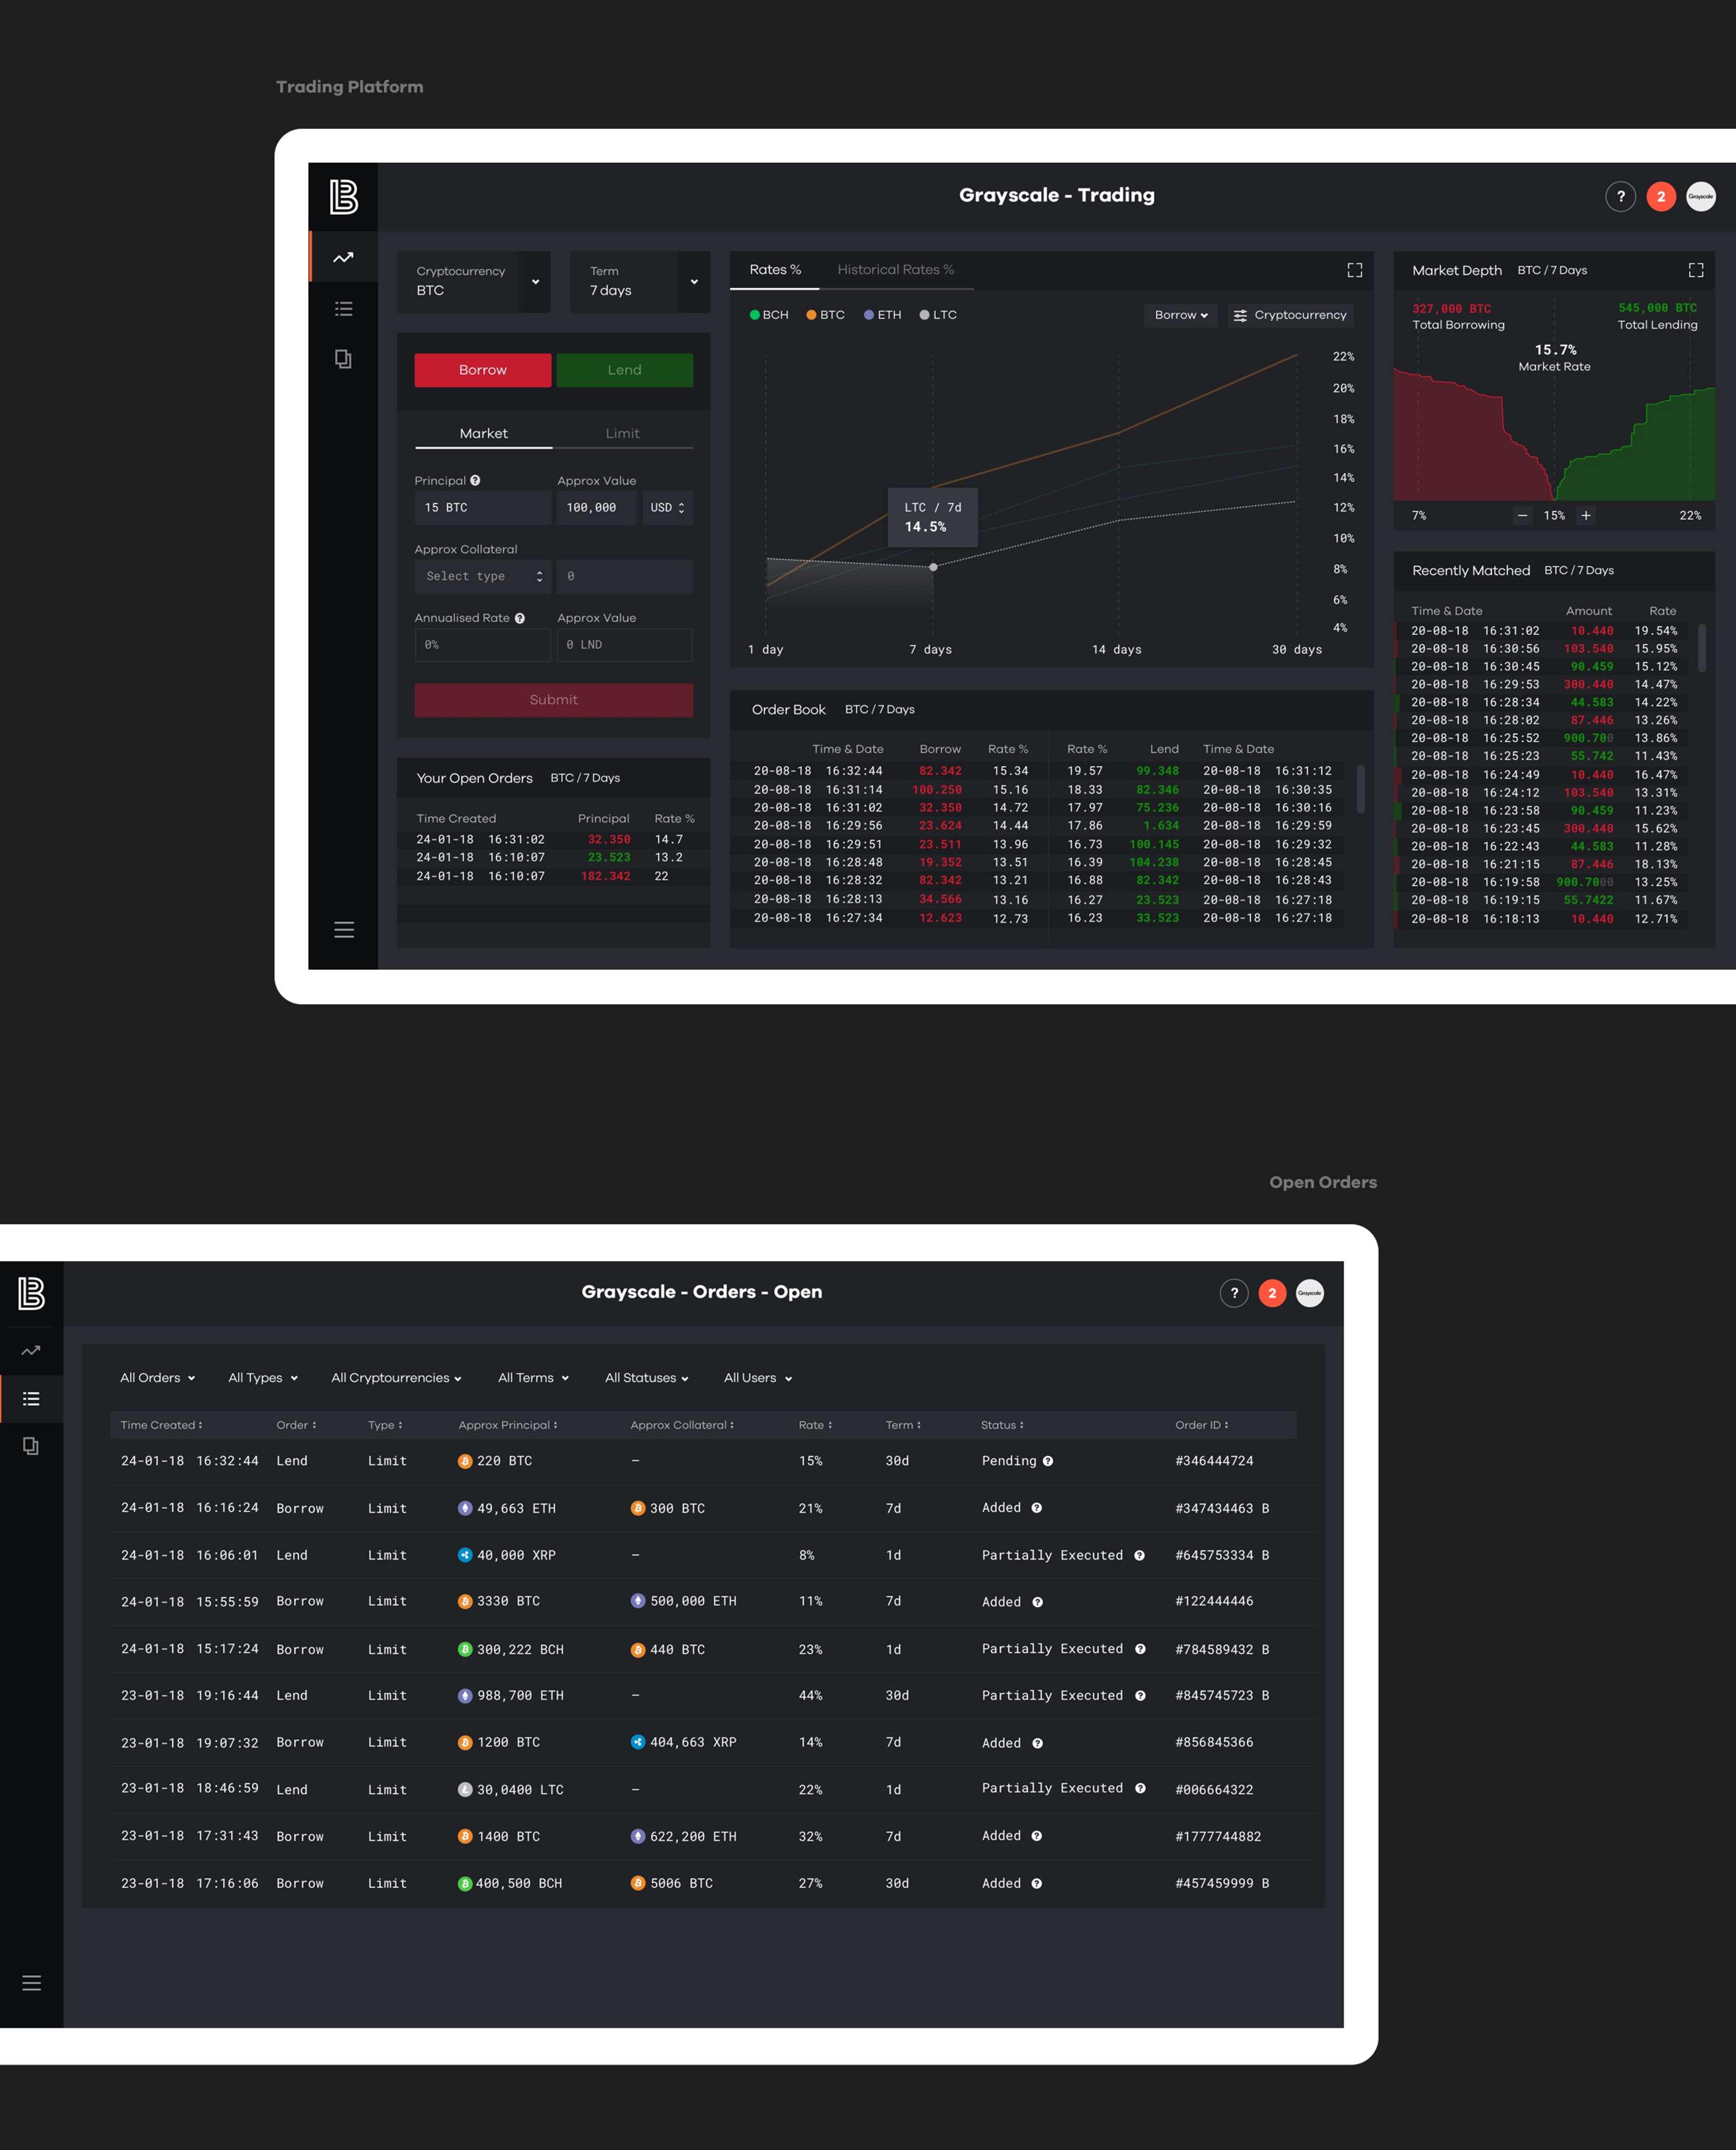Open All Terms filter dropdown
Image resolution: width=1736 pixels, height=2150 pixels.
click(534, 1378)
